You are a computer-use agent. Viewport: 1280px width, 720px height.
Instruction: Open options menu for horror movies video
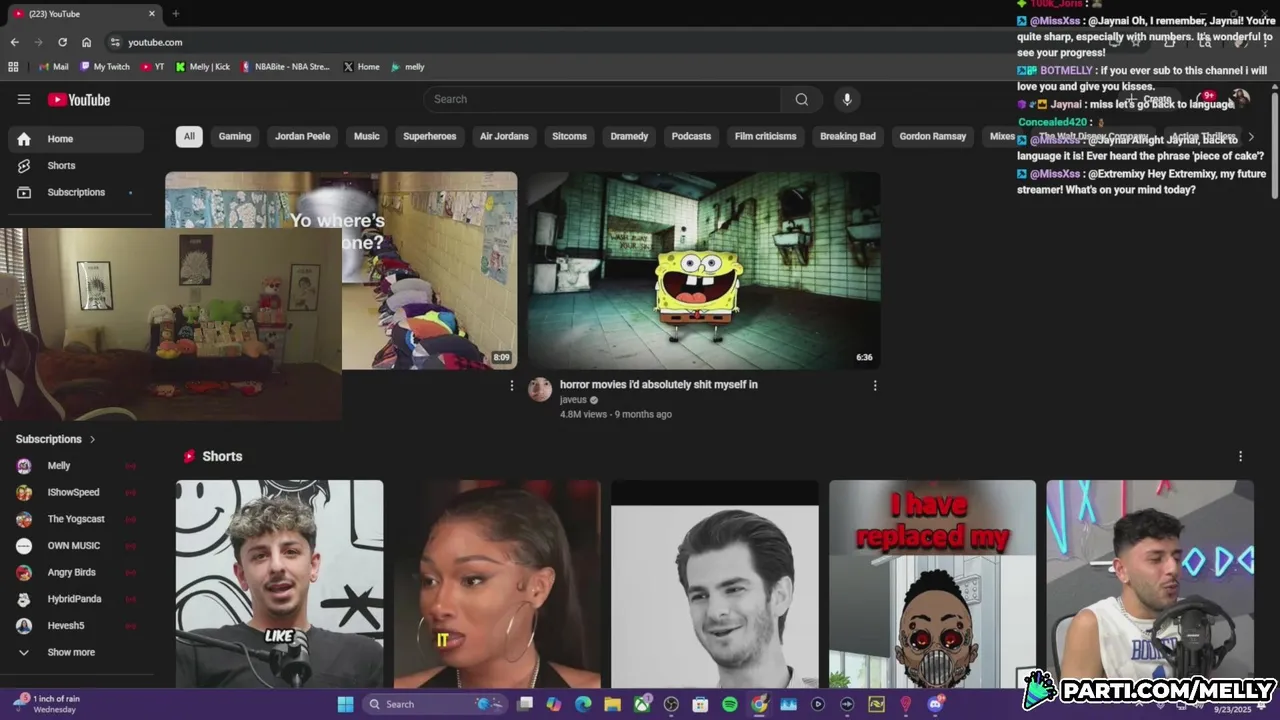tap(875, 385)
